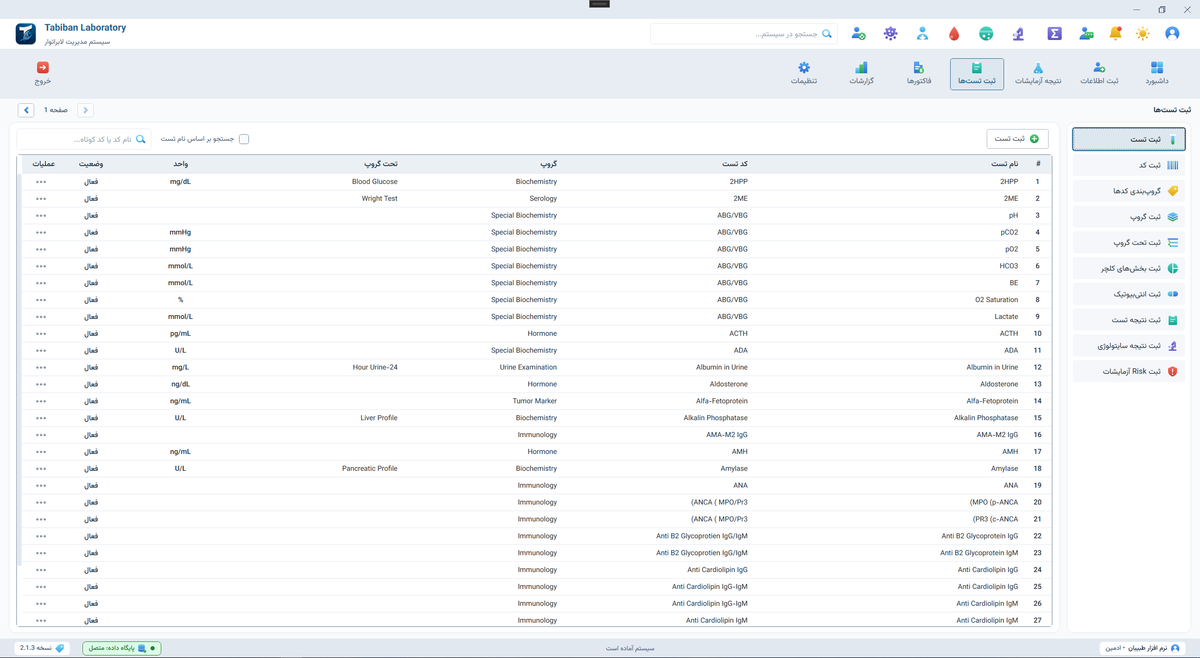Click the red blood drop icon

click(x=954, y=33)
